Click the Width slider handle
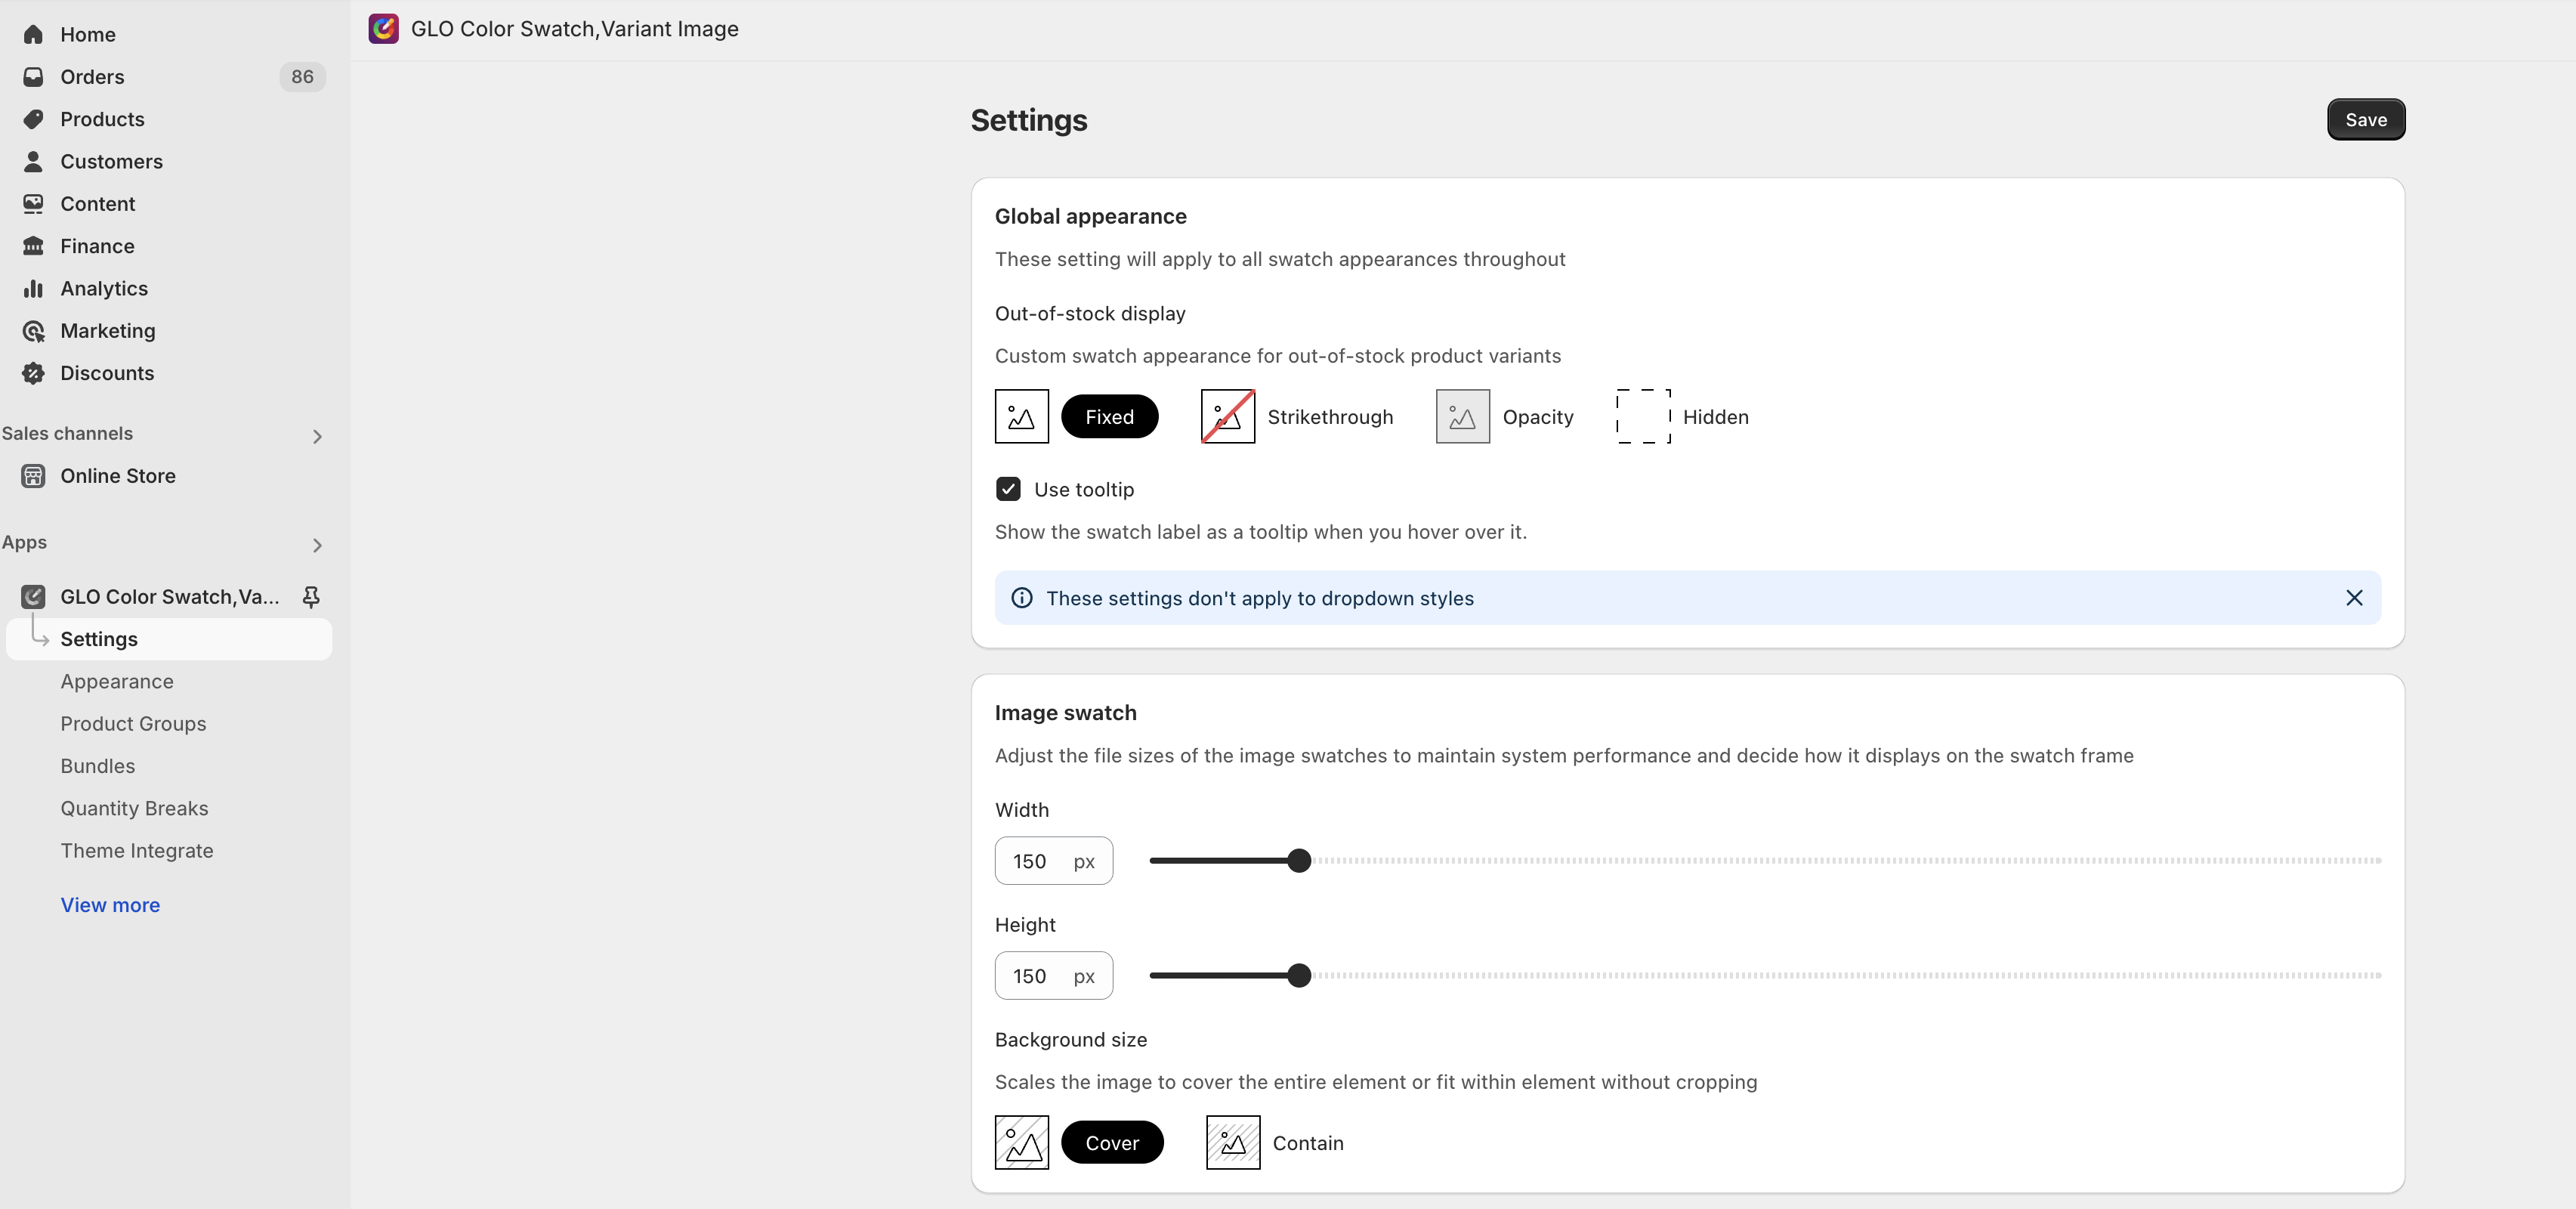The width and height of the screenshot is (2576, 1209). click(x=1298, y=860)
